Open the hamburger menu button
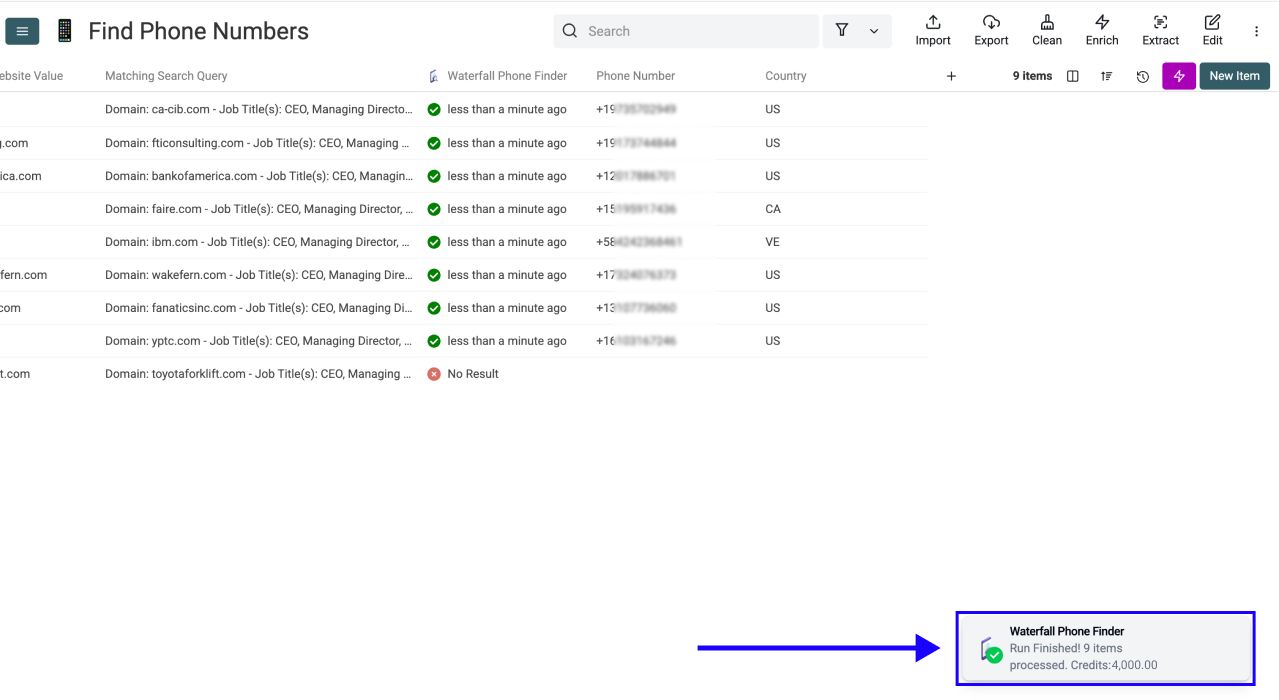The width and height of the screenshot is (1279, 700). (22, 31)
